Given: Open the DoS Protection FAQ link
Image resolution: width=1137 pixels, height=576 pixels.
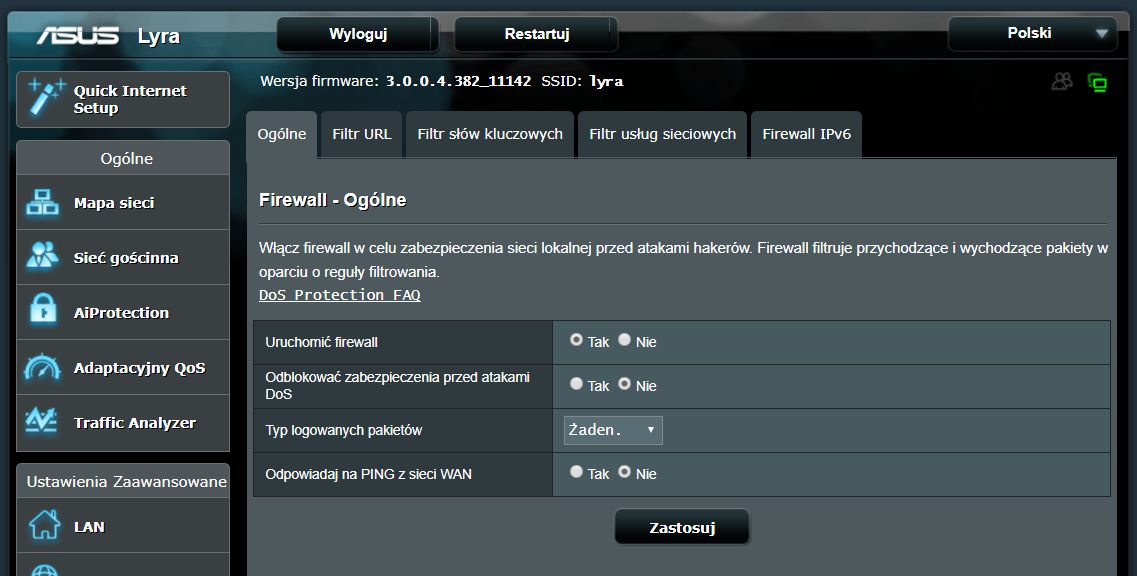Looking at the screenshot, I should tap(339, 295).
